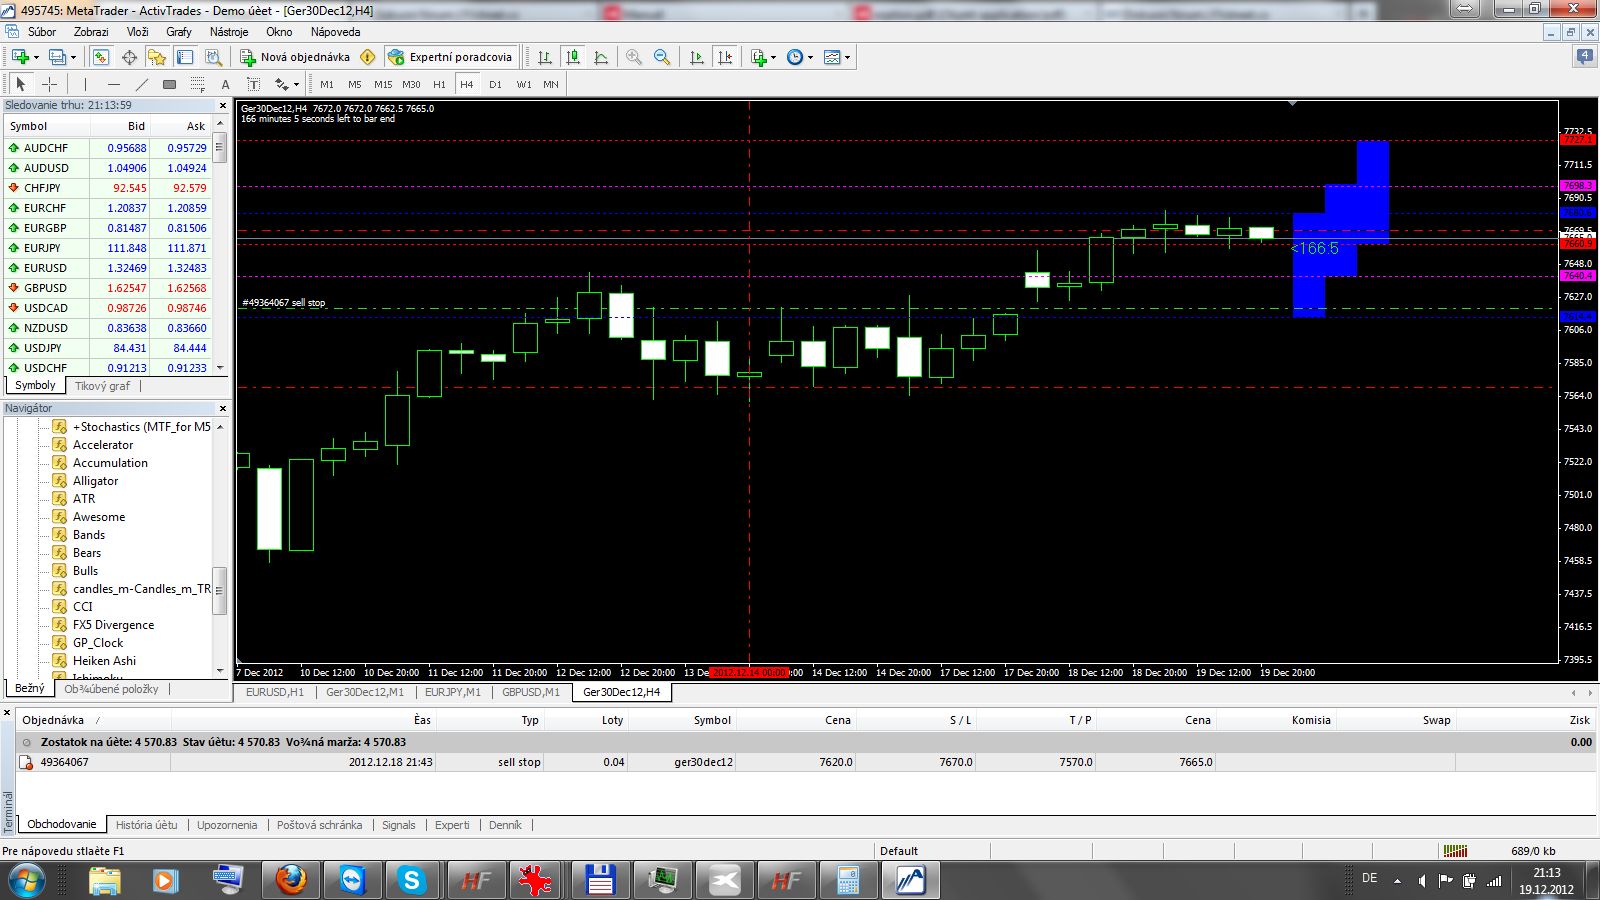1600x900 pixels.
Task: Open Skype from the taskbar
Action: tap(411, 881)
